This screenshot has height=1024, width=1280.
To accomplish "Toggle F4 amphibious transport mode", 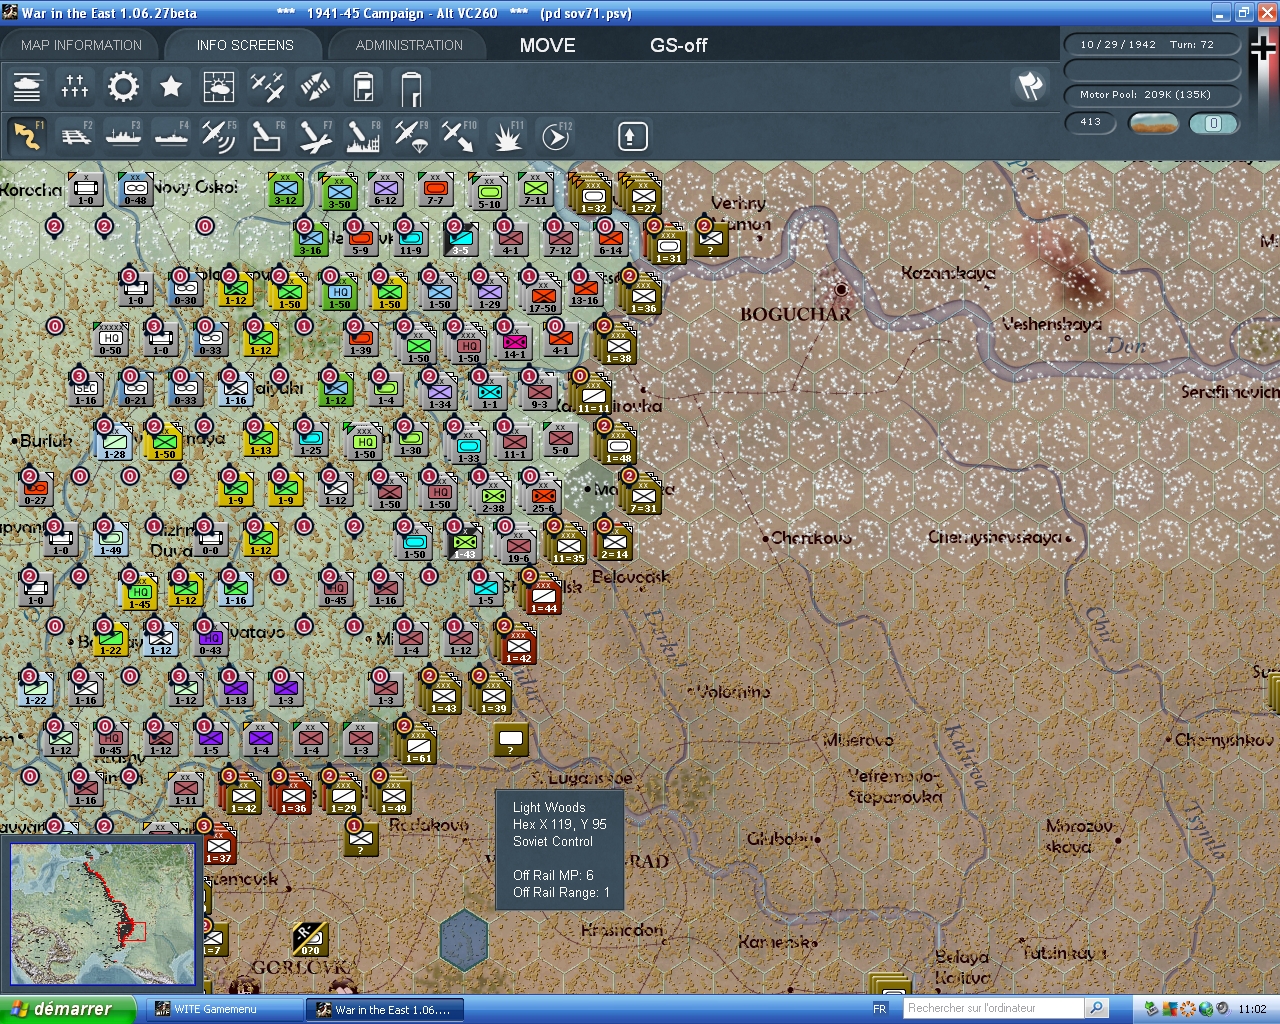I will [171, 135].
